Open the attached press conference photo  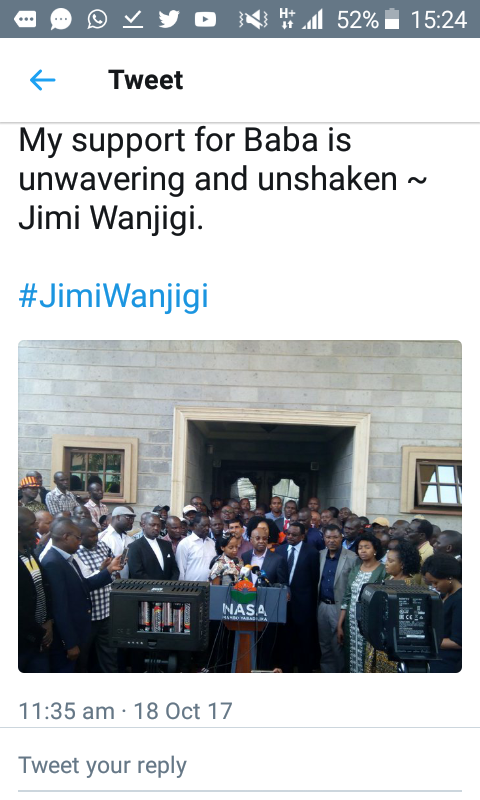click(240, 506)
